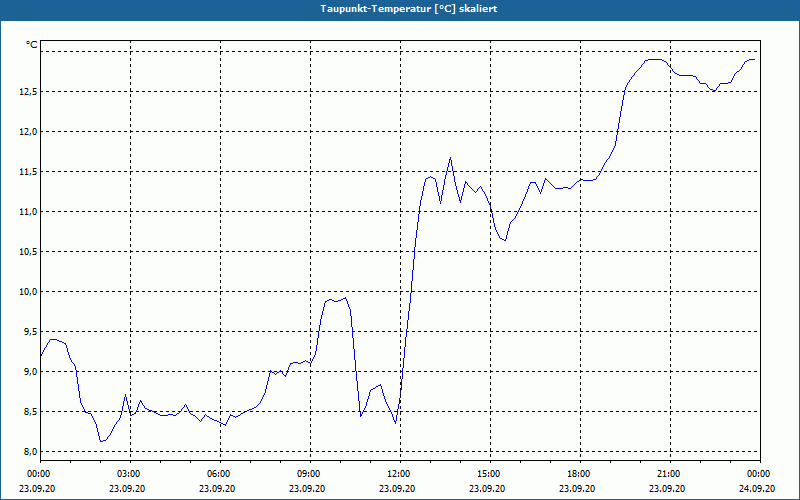The width and height of the screenshot is (800, 500).
Task: Click the 06:00 time label
Action: click(x=220, y=474)
